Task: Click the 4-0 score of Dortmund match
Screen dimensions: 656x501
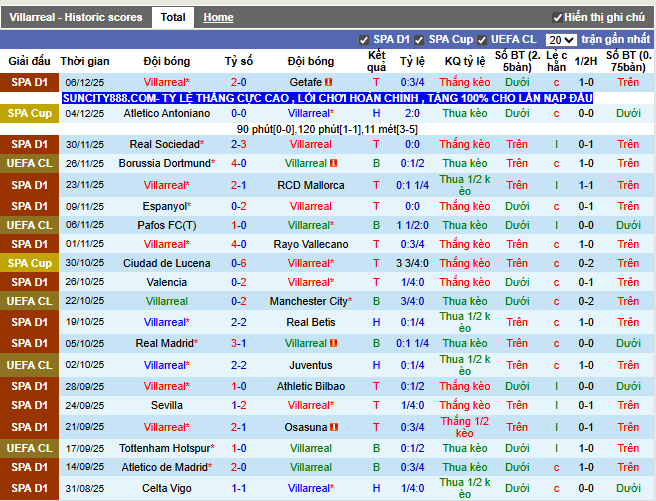Action: pos(238,164)
